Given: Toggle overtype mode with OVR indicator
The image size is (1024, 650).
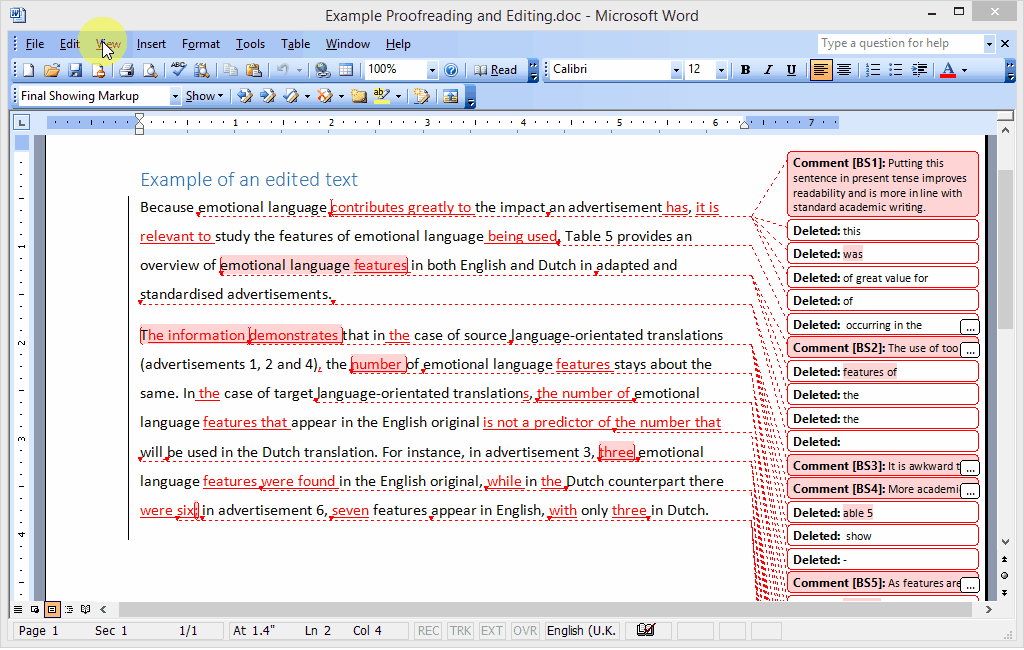Looking at the screenshot, I should click(524, 630).
